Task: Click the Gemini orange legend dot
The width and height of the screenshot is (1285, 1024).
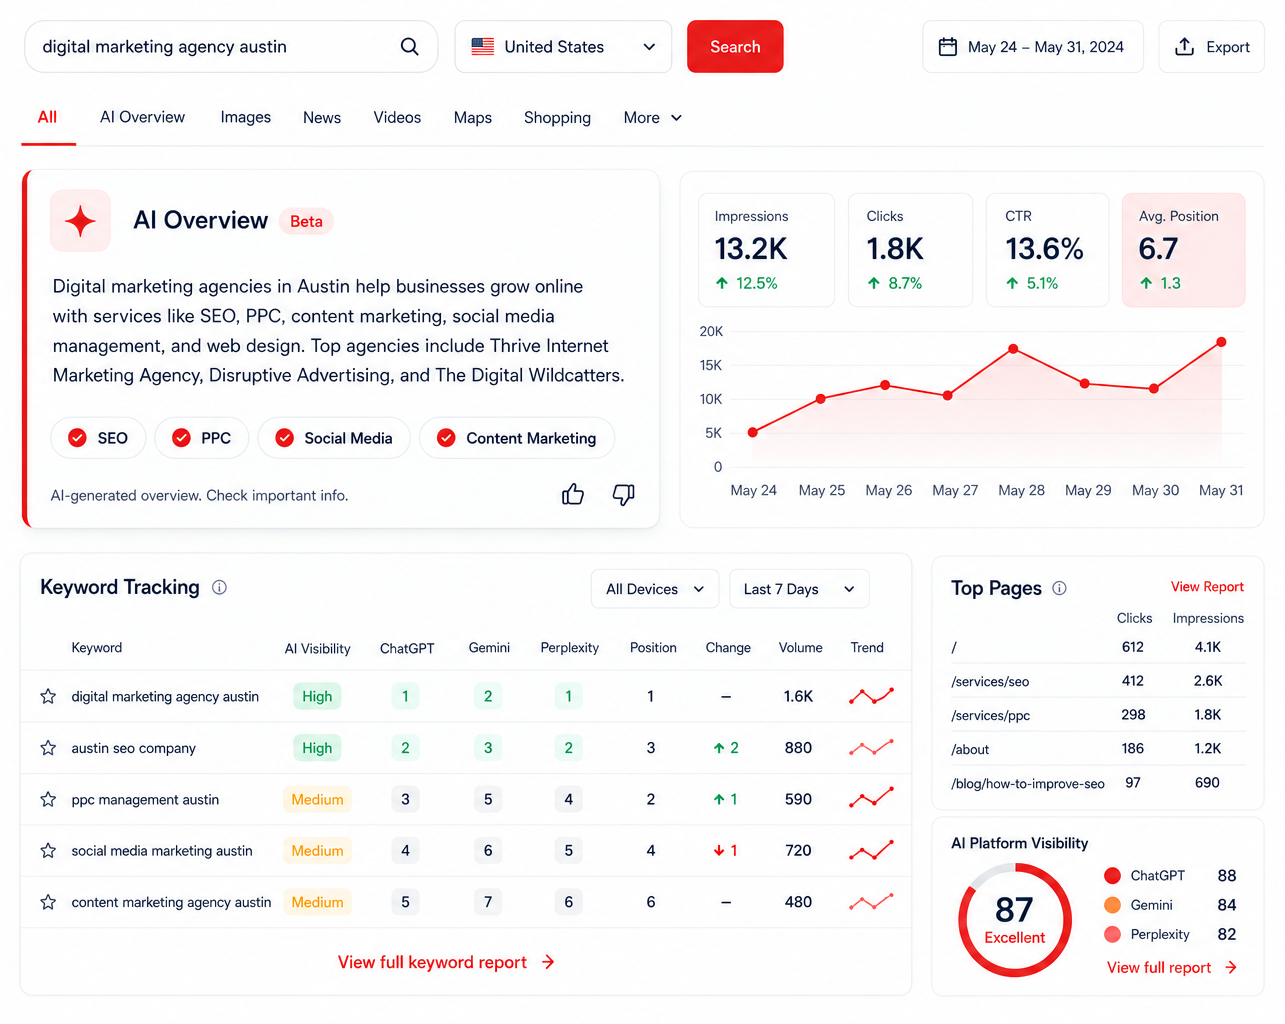Action: (x=1112, y=905)
